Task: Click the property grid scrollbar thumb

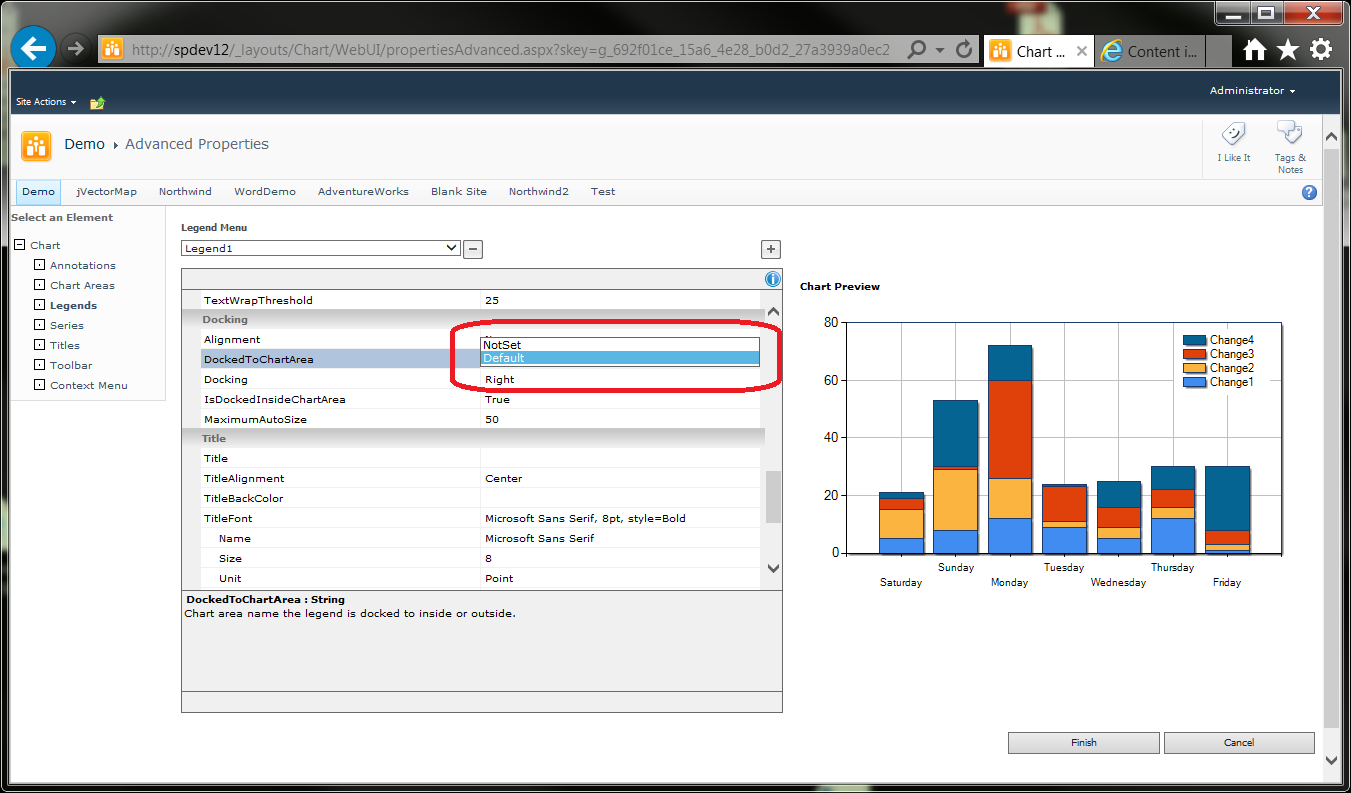Action: click(x=773, y=497)
